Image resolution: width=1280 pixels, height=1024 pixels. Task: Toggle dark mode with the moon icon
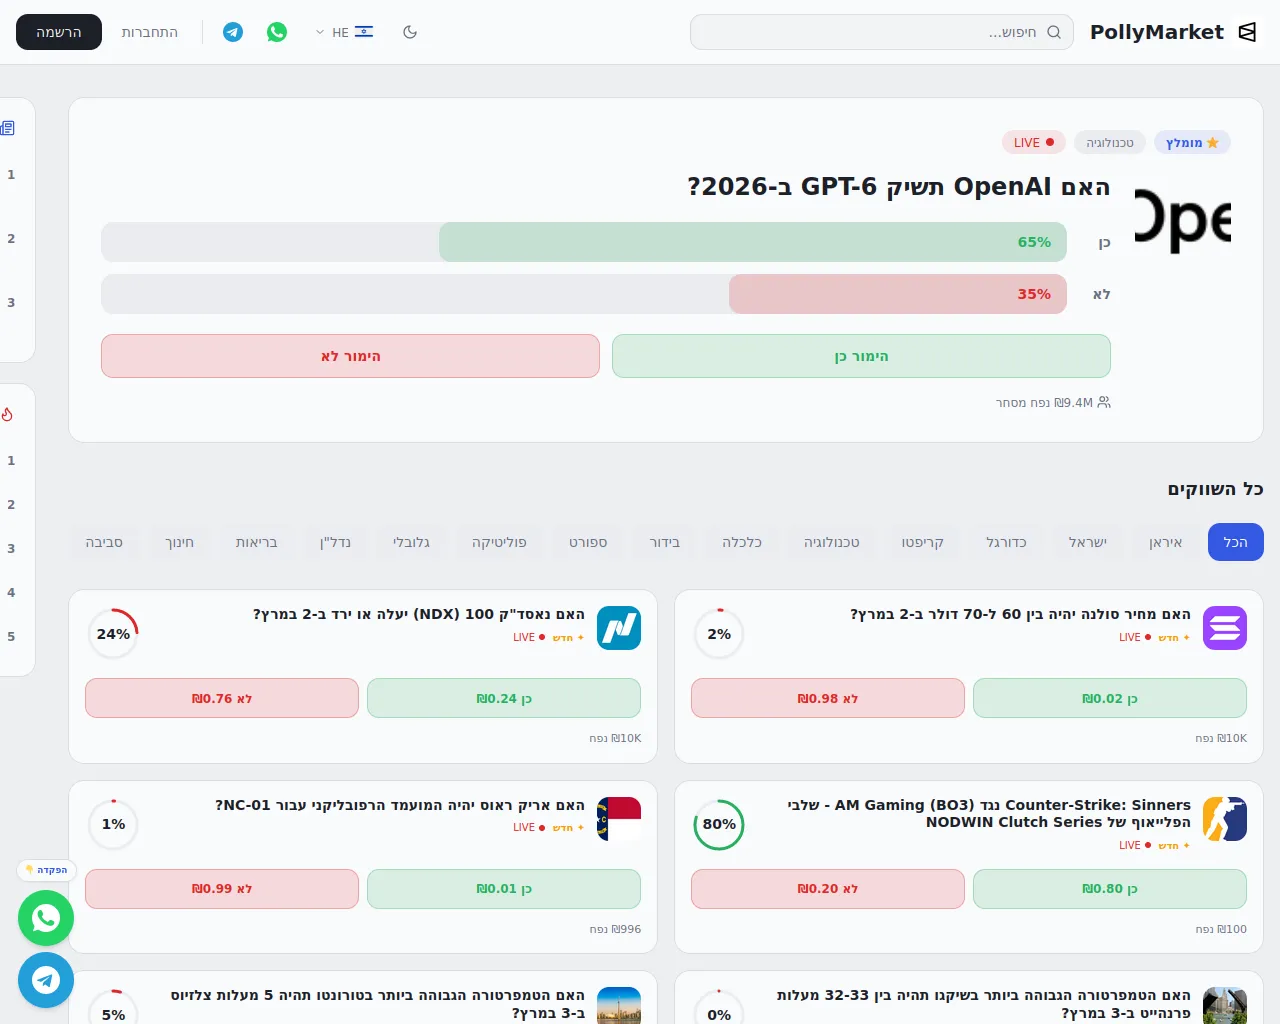click(410, 32)
